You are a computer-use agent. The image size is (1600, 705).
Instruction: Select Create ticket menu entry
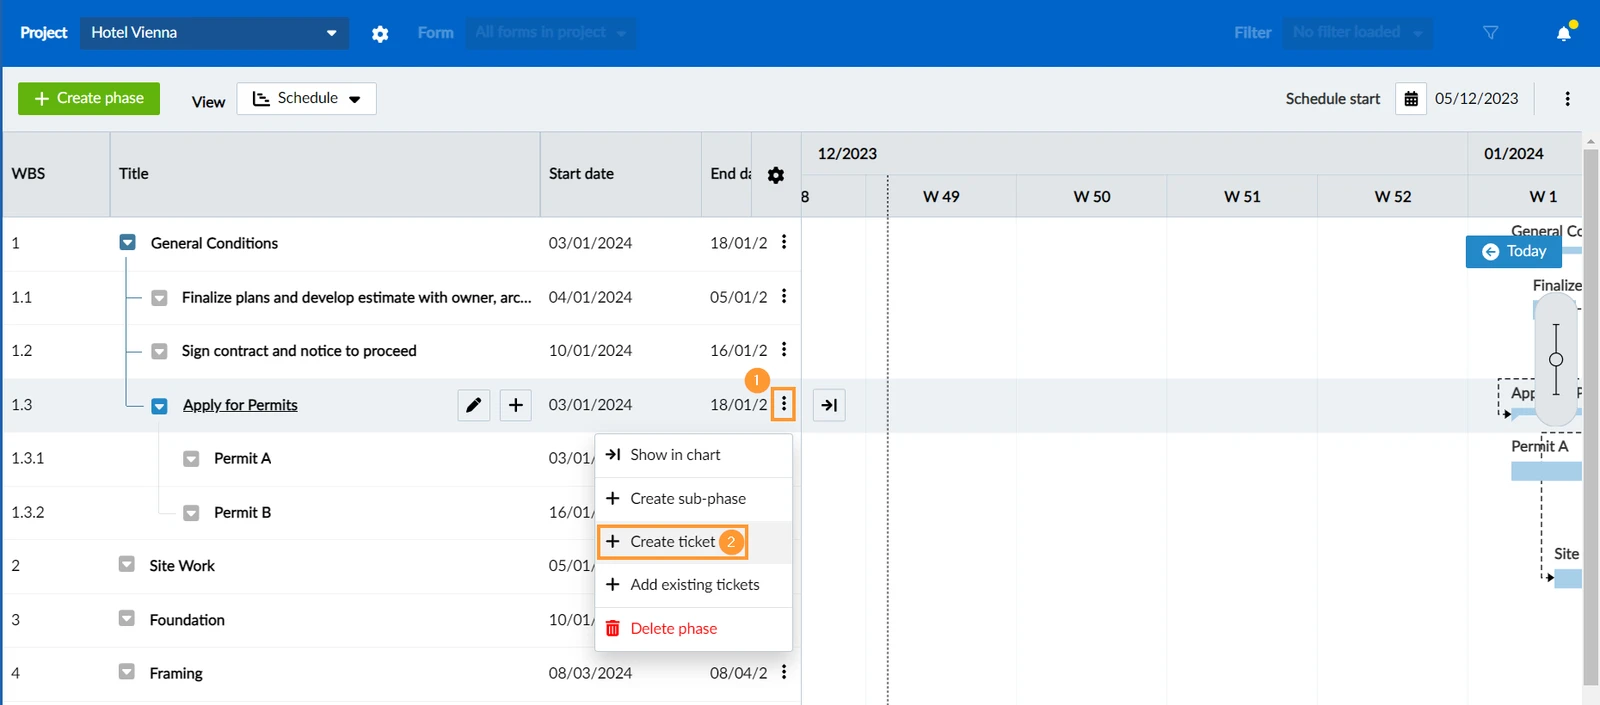click(672, 542)
